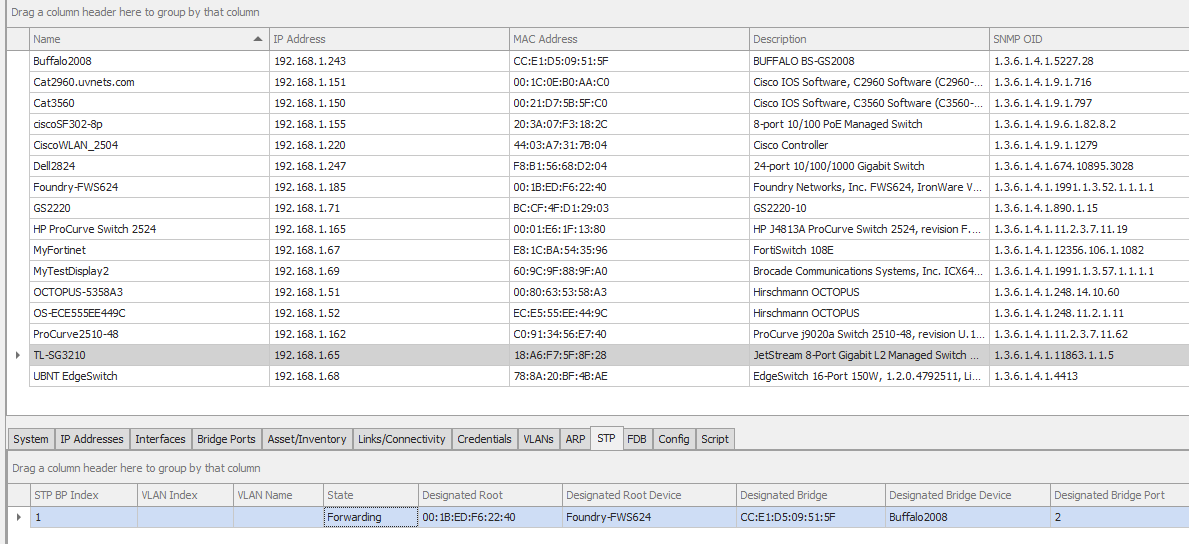Switch to the Links/Connectivity tab
This screenshot has width=1189, height=544.
click(x=402, y=439)
